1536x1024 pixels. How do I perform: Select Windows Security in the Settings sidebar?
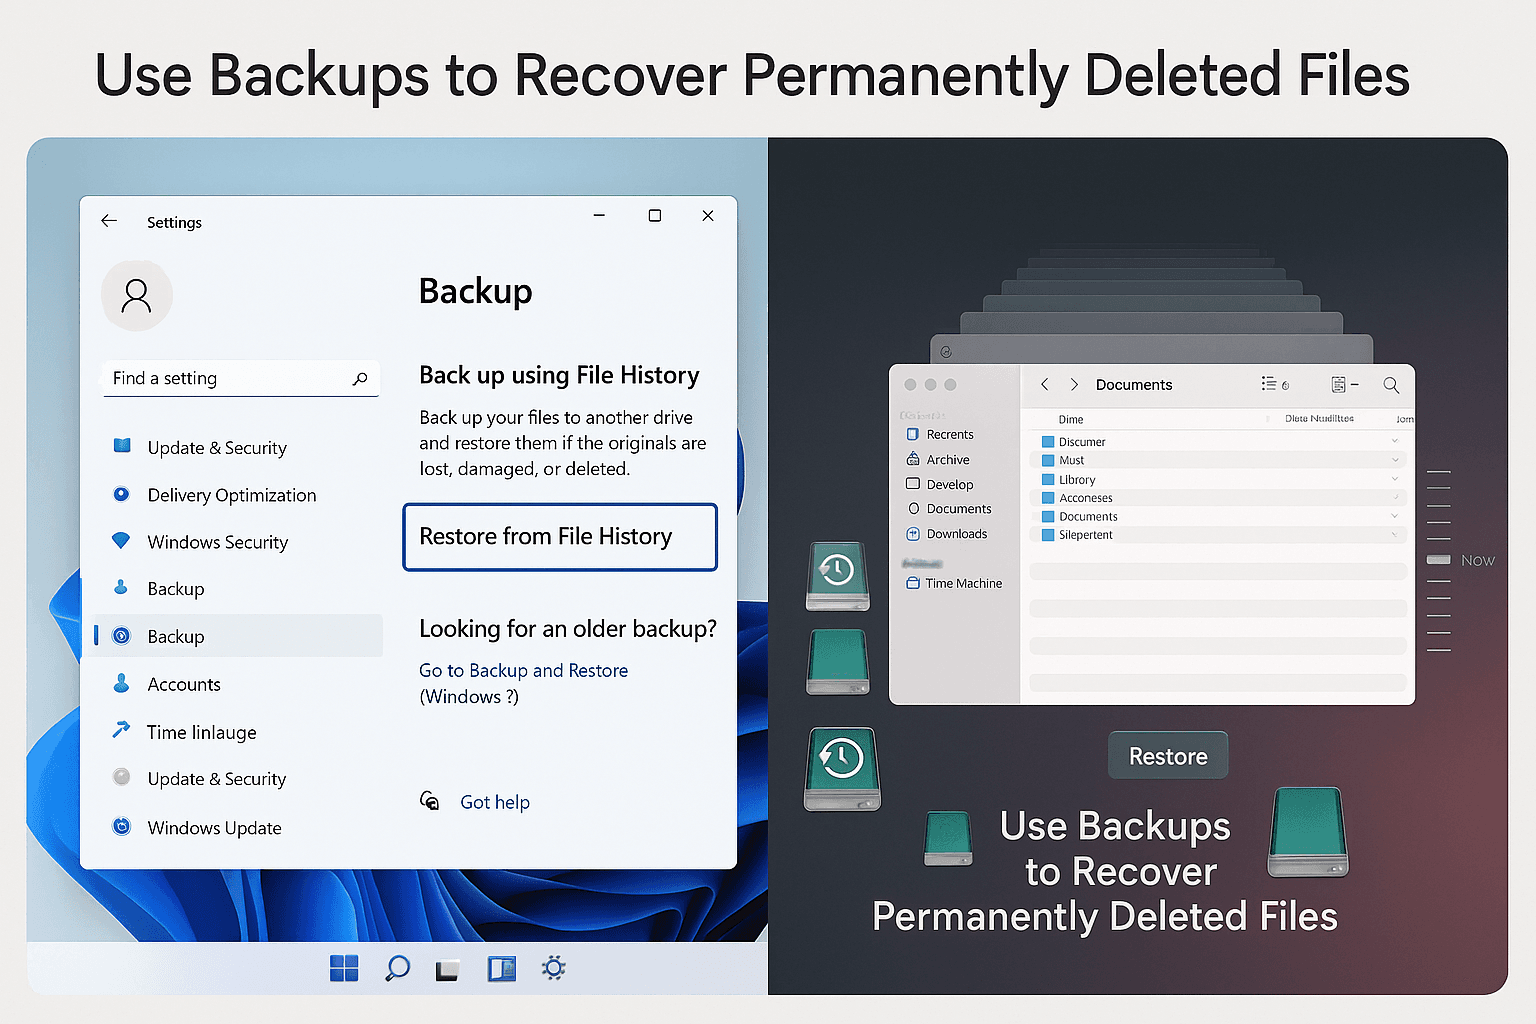pyautogui.click(x=217, y=542)
